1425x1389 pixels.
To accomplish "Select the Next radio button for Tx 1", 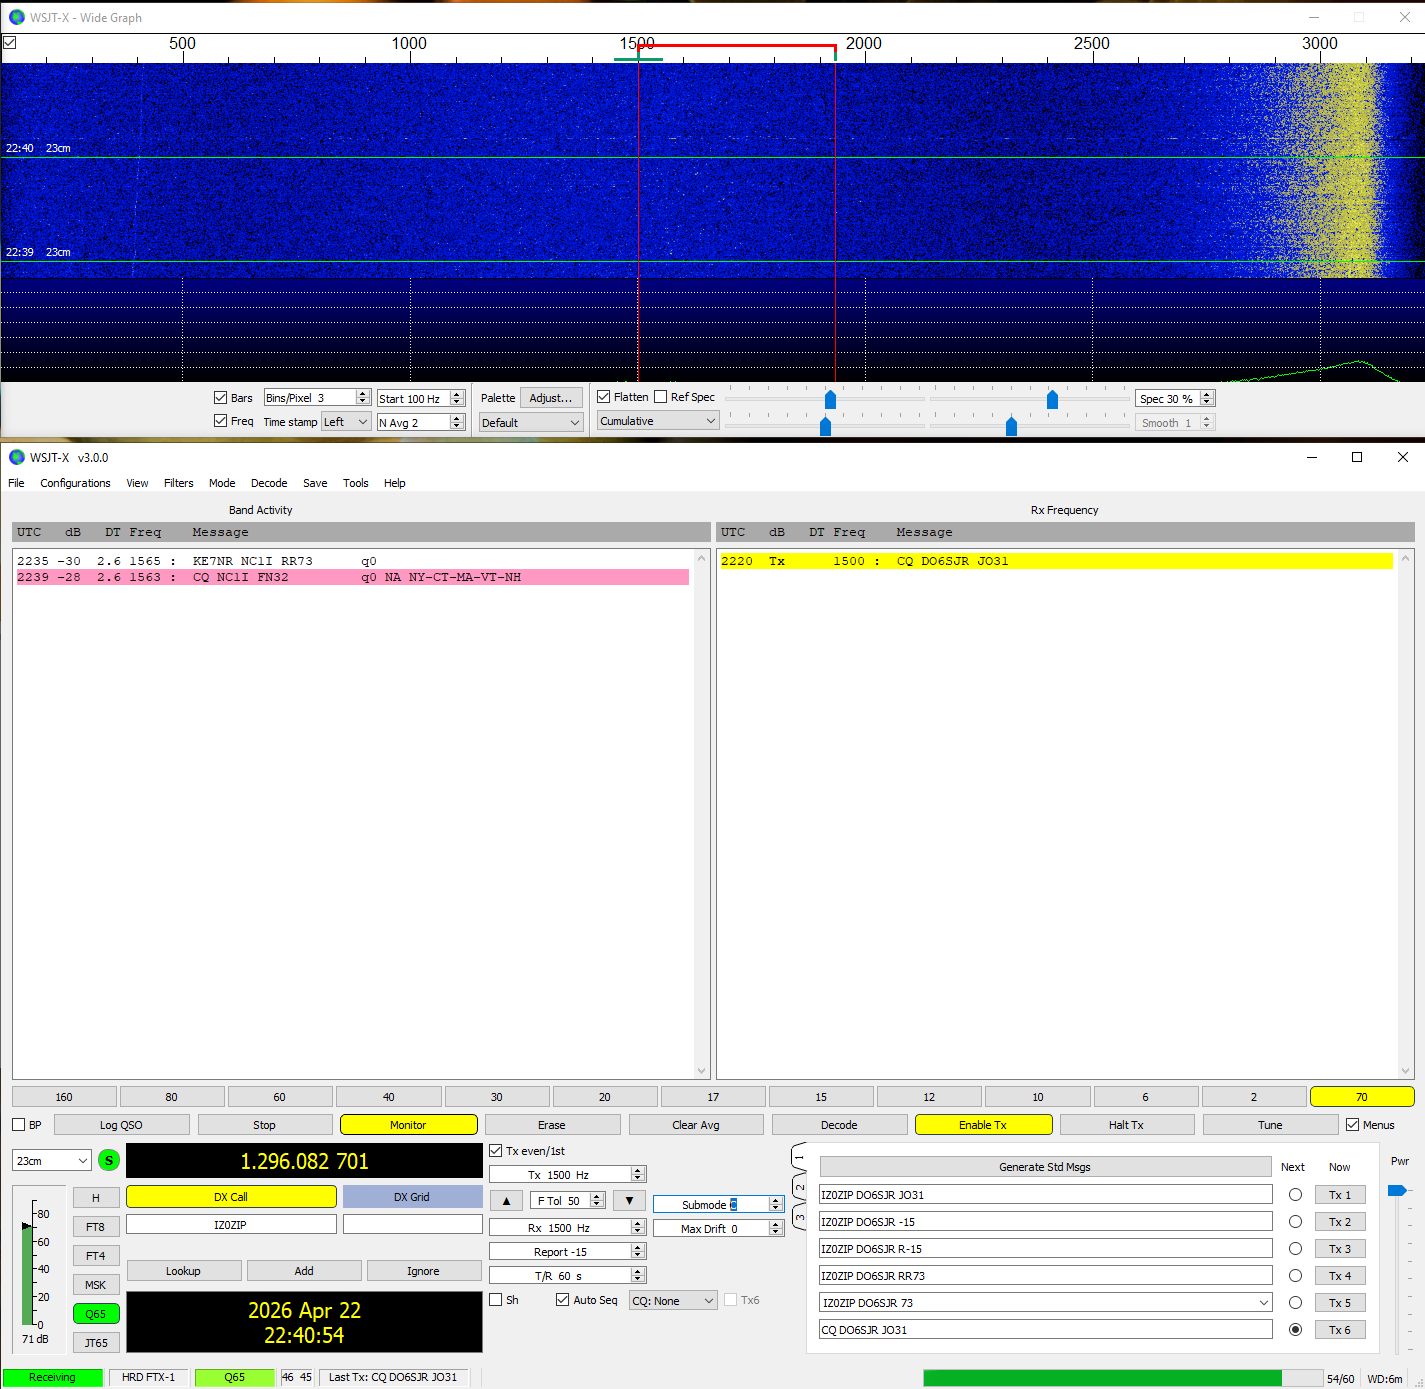I will click(x=1295, y=1195).
